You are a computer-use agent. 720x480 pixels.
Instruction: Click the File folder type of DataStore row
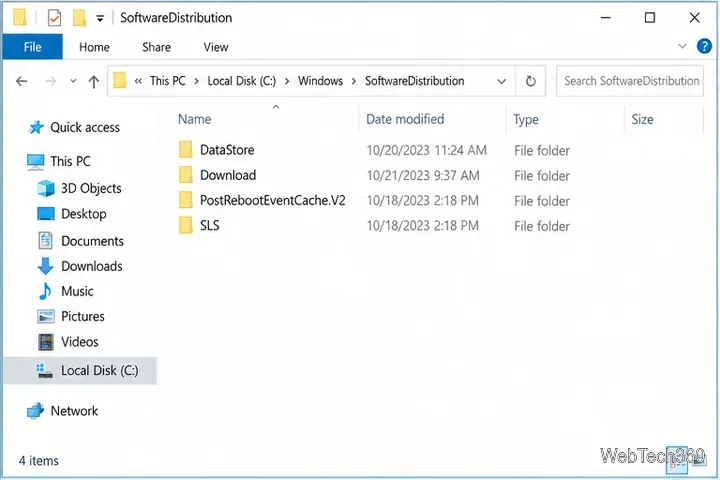pos(542,151)
